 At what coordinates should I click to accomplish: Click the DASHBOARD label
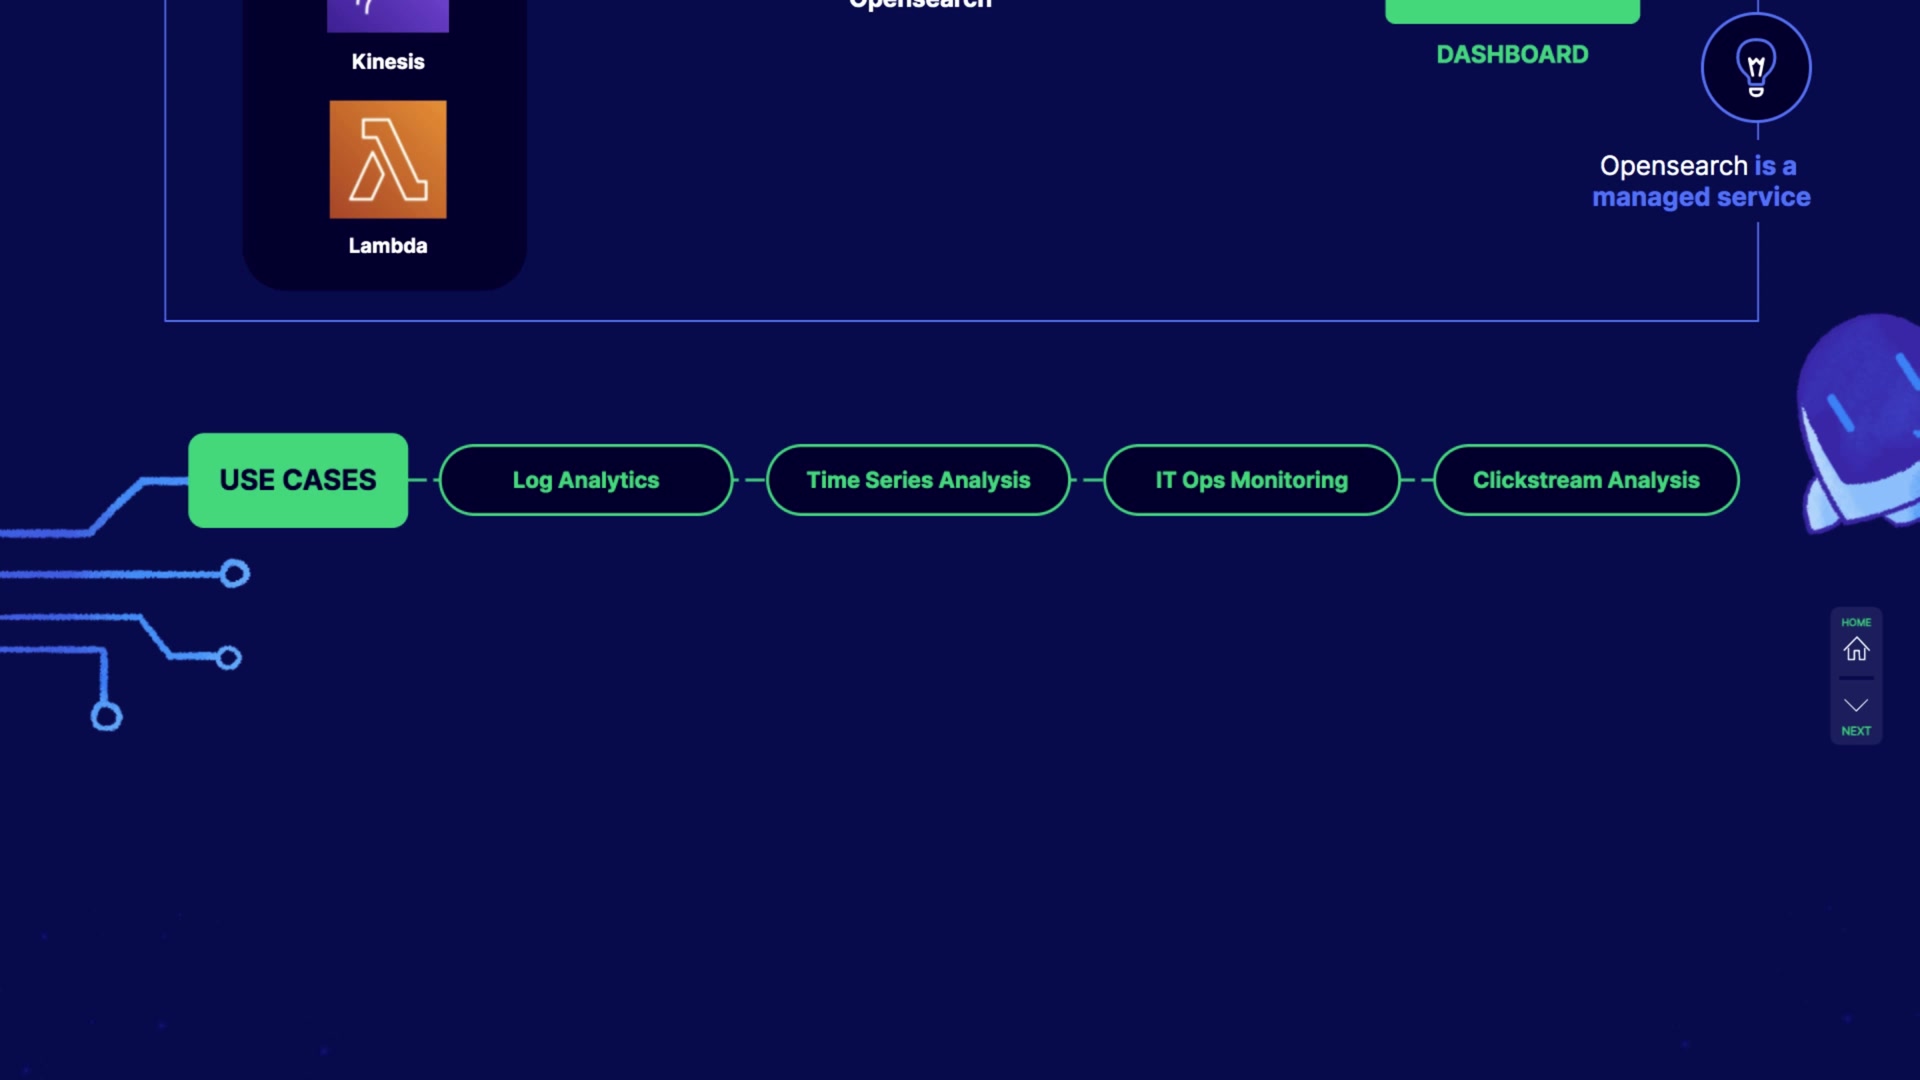tap(1512, 55)
